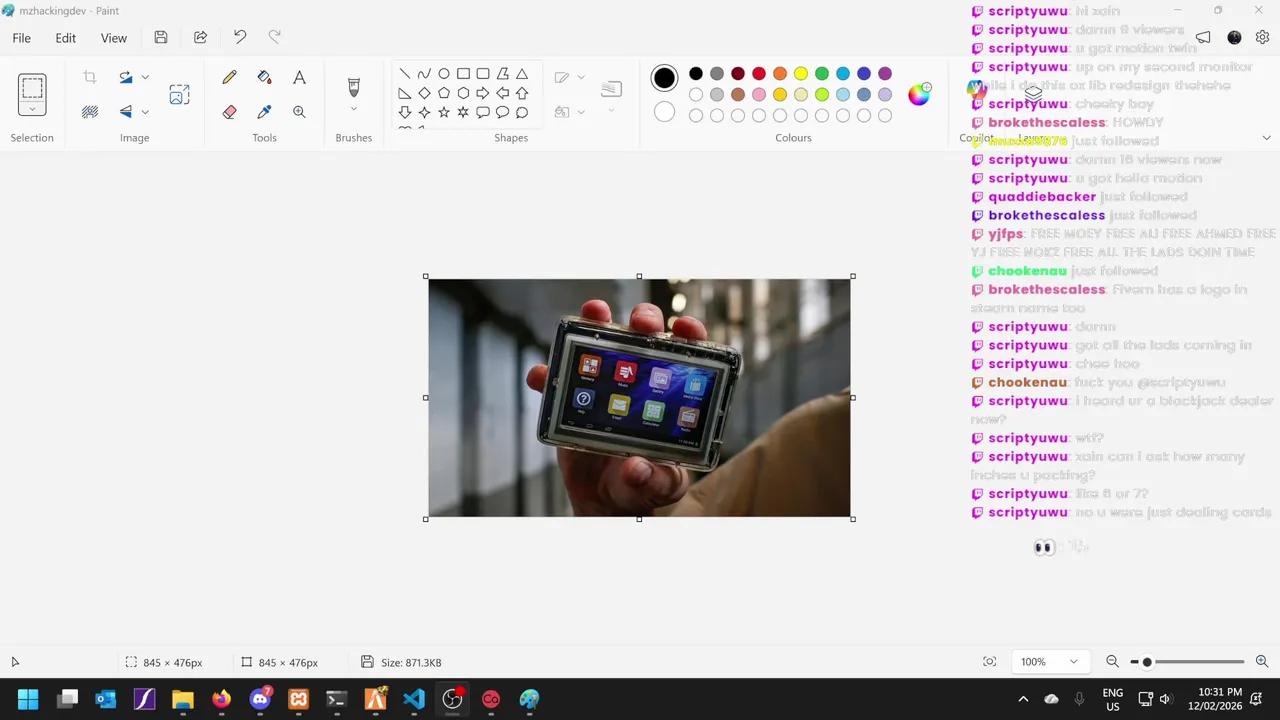Pick the Fill bucket tool
This screenshot has width=1280, height=720.
pos(264,77)
